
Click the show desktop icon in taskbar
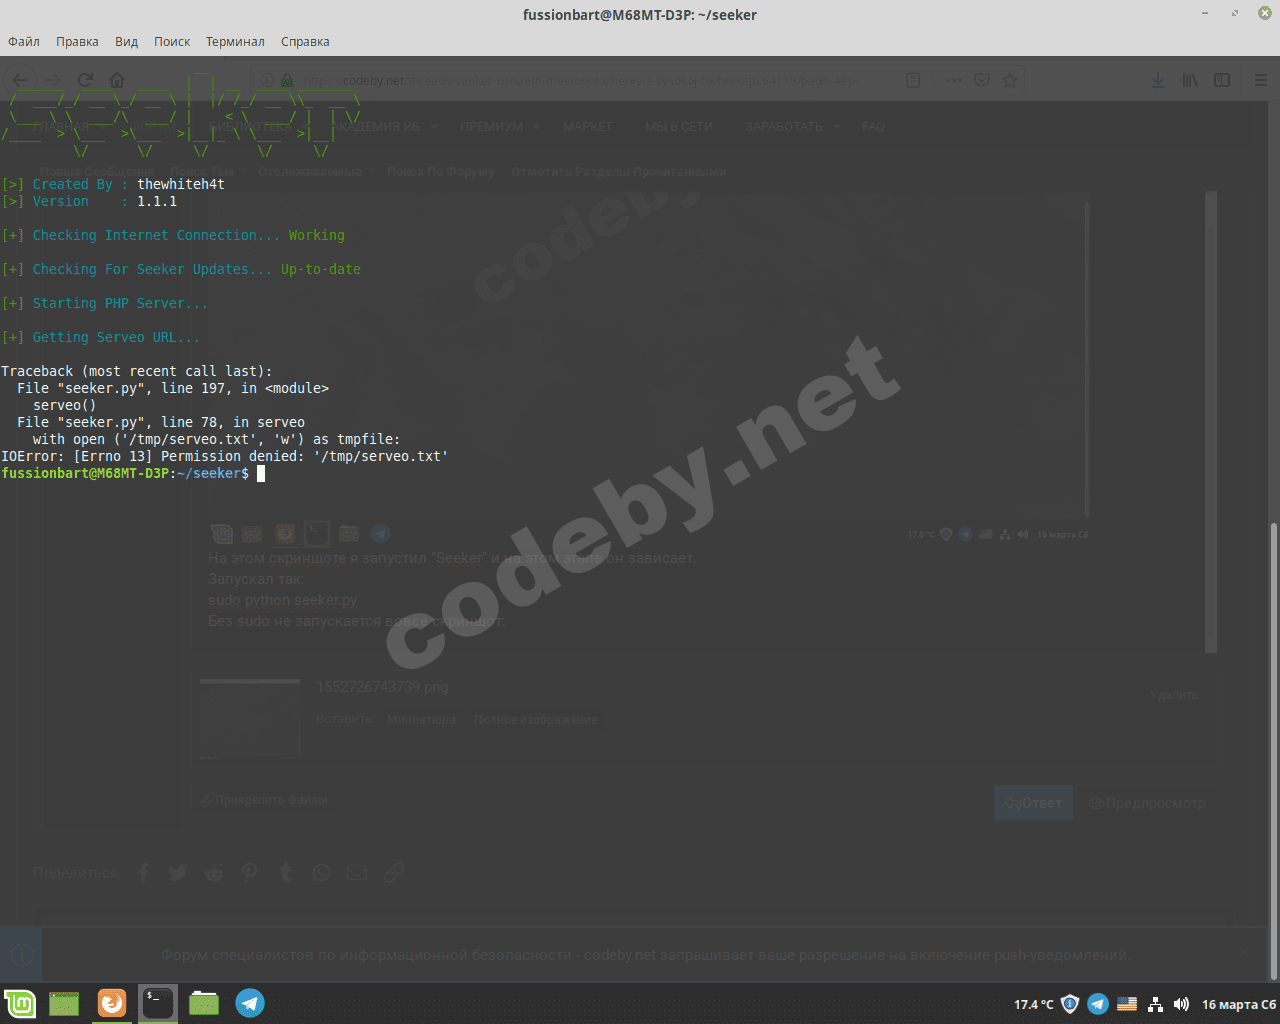64,1003
